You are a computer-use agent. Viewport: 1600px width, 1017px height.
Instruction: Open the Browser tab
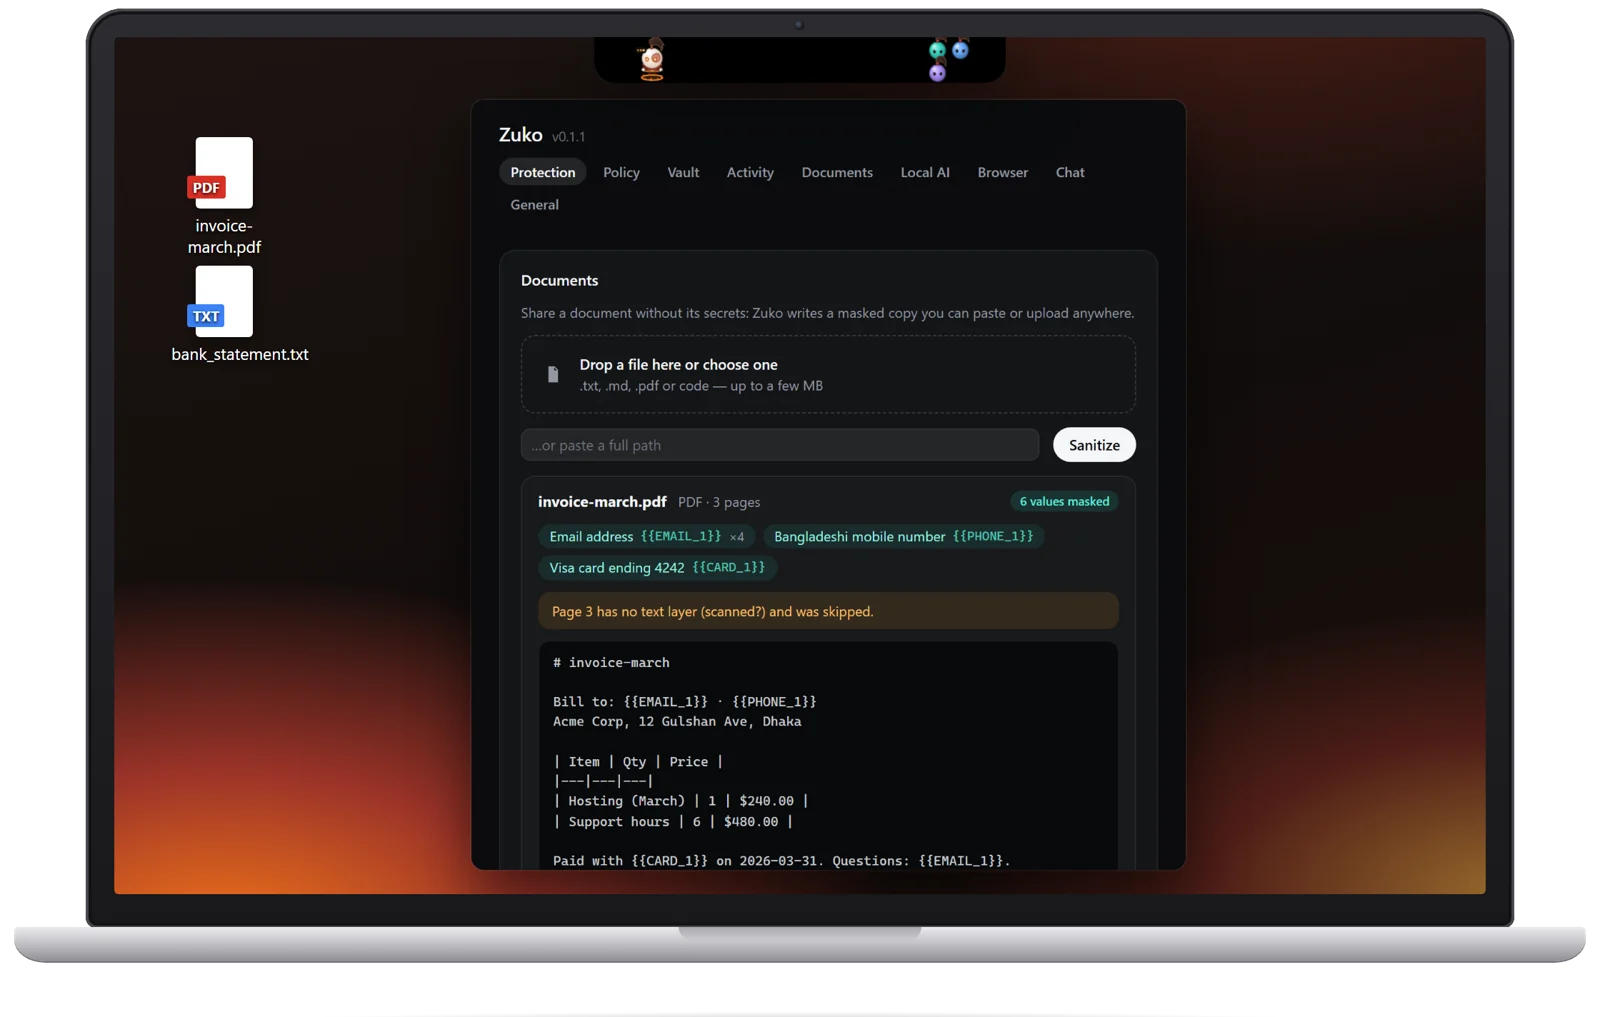coord(1003,172)
